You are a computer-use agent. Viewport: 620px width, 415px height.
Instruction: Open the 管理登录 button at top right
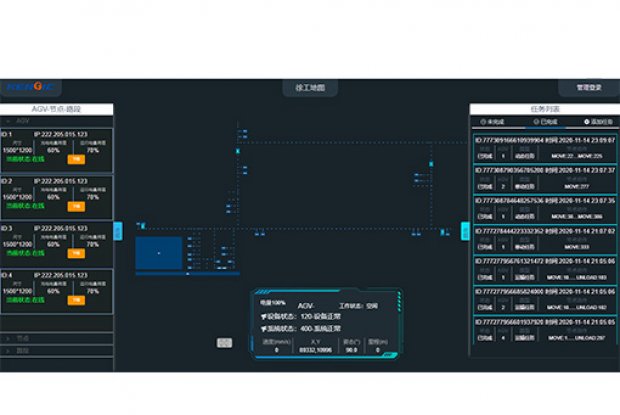pyautogui.click(x=588, y=88)
